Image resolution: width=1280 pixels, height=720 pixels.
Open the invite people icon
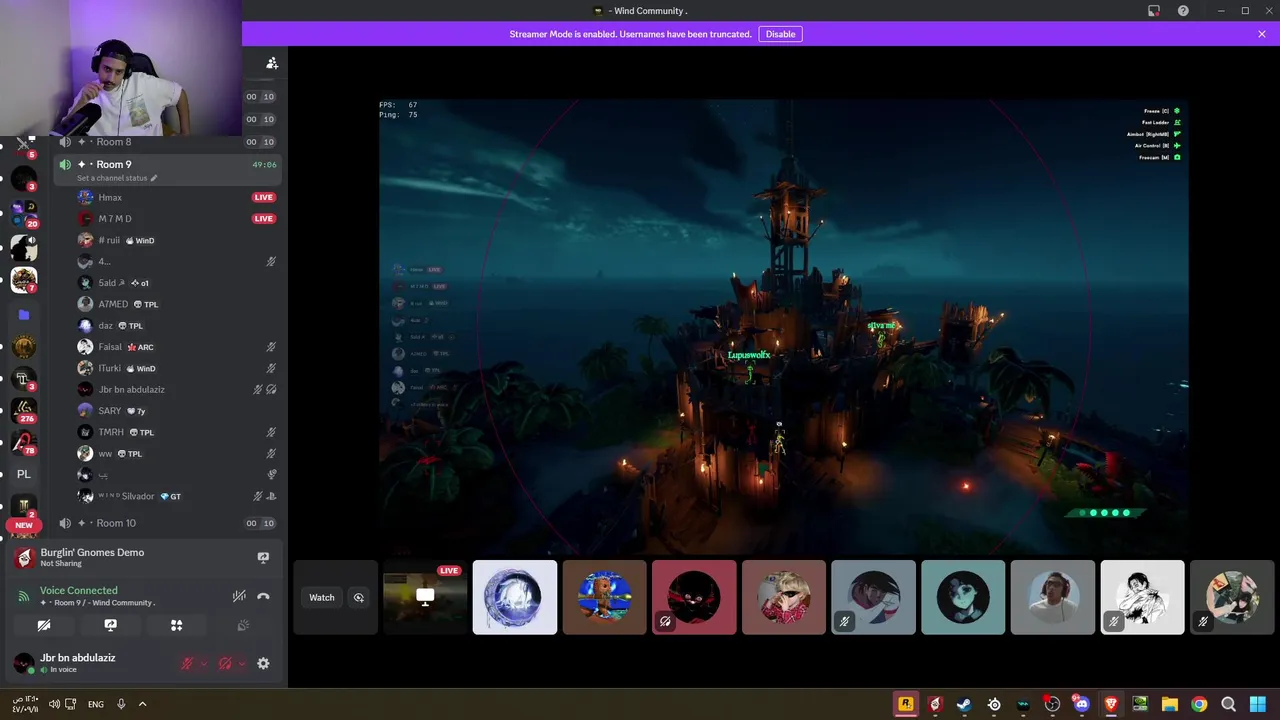click(271, 63)
